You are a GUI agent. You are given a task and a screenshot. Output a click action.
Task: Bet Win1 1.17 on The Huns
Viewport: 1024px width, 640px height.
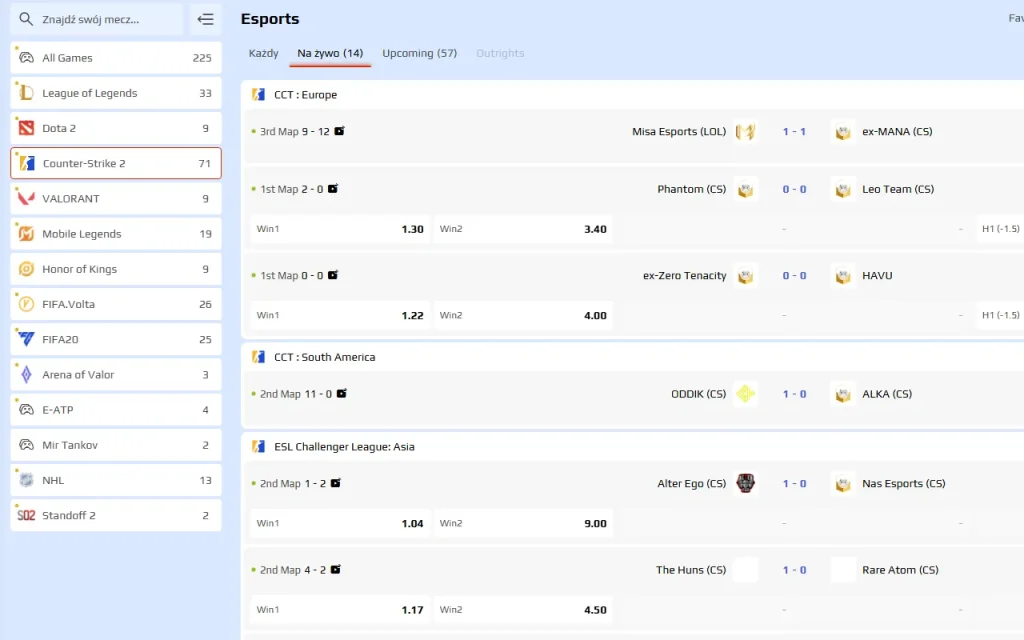pos(340,609)
